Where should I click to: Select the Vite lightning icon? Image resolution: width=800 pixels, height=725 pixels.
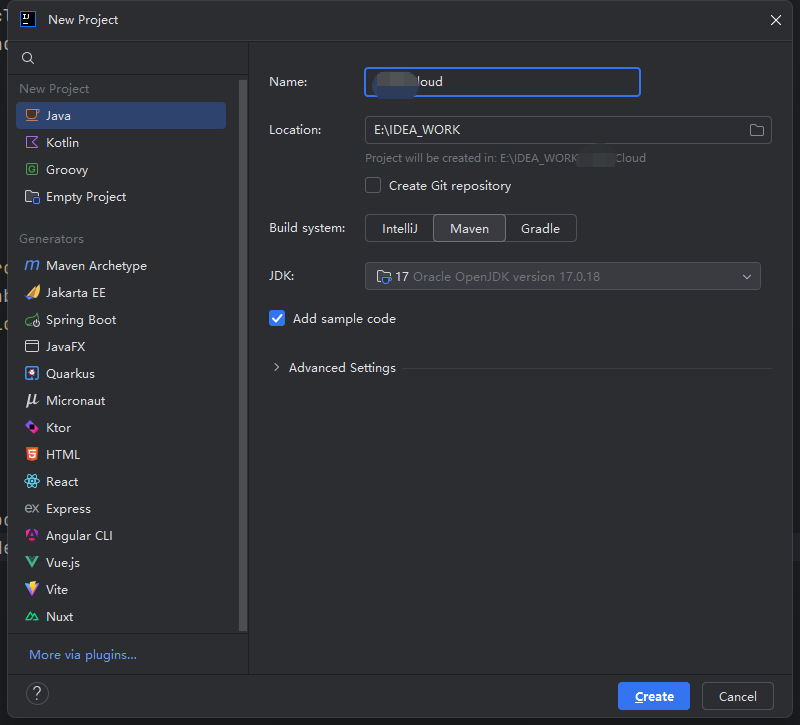(x=32, y=589)
